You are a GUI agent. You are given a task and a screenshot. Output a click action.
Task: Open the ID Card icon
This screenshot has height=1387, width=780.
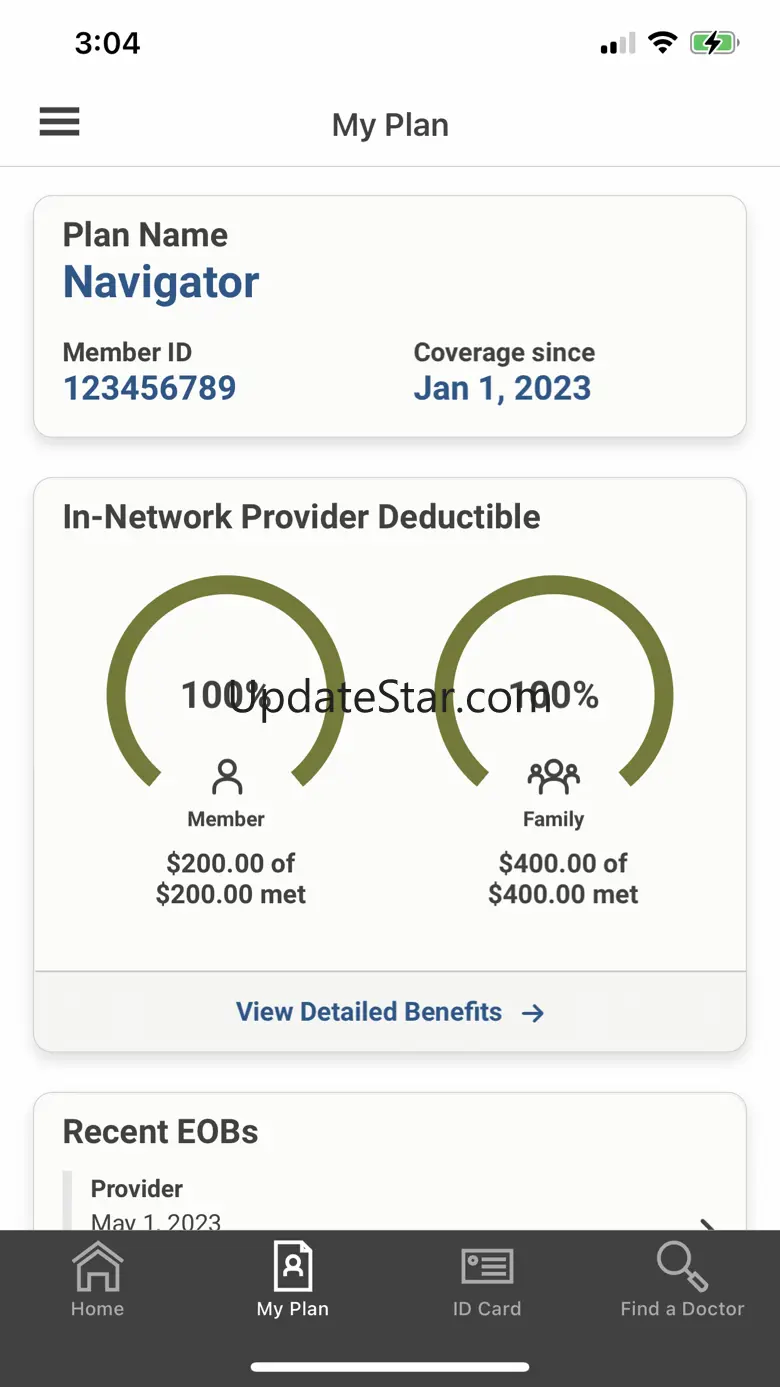pyautogui.click(x=487, y=1267)
